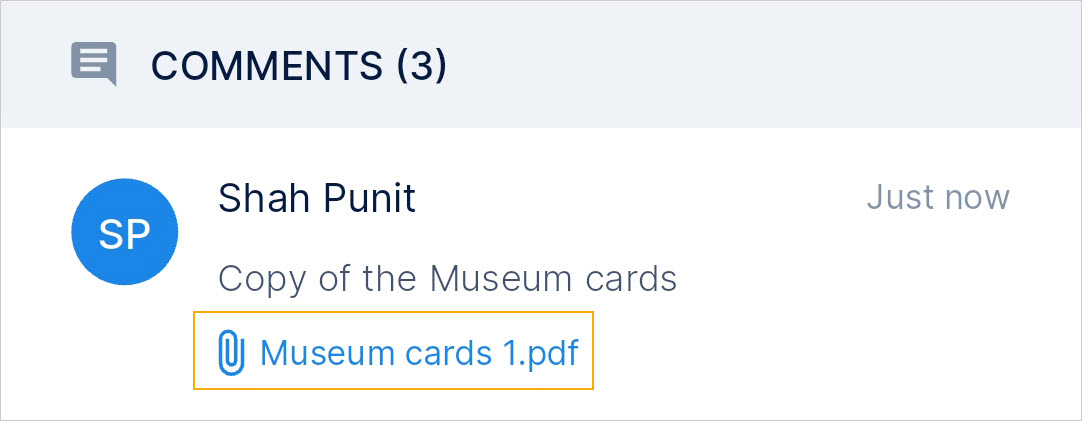Image resolution: width=1082 pixels, height=421 pixels.
Task: Select the Shah Punit commenter name
Action: point(316,198)
